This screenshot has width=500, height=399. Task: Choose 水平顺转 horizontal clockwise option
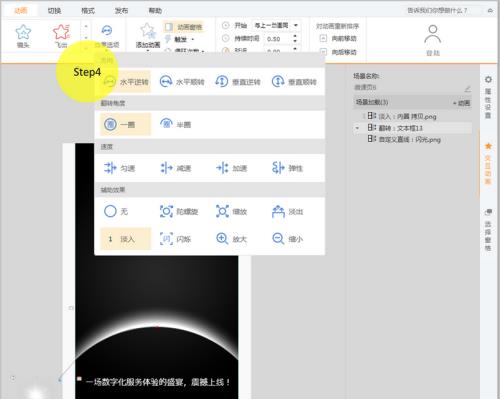(182, 82)
